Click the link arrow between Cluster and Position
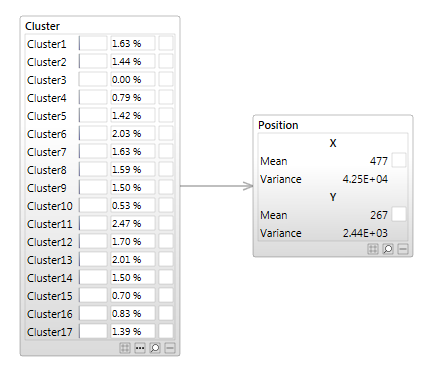Screen dimensions: 431x371 [217, 186]
